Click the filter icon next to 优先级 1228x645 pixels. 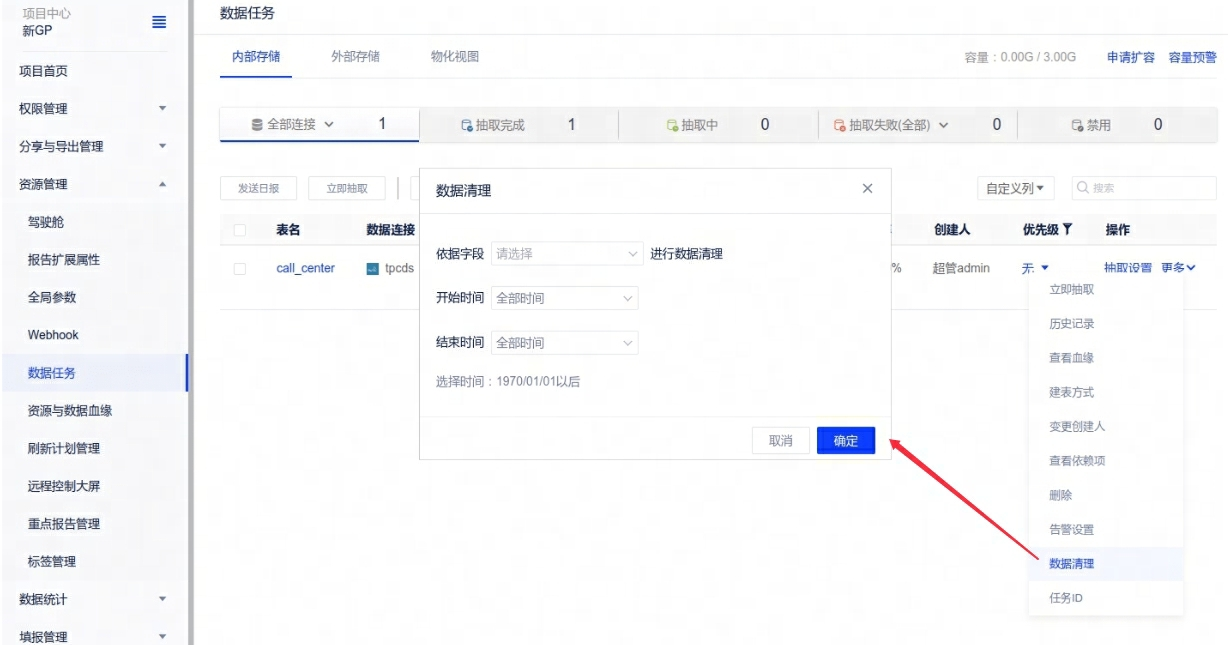point(1067,230)
